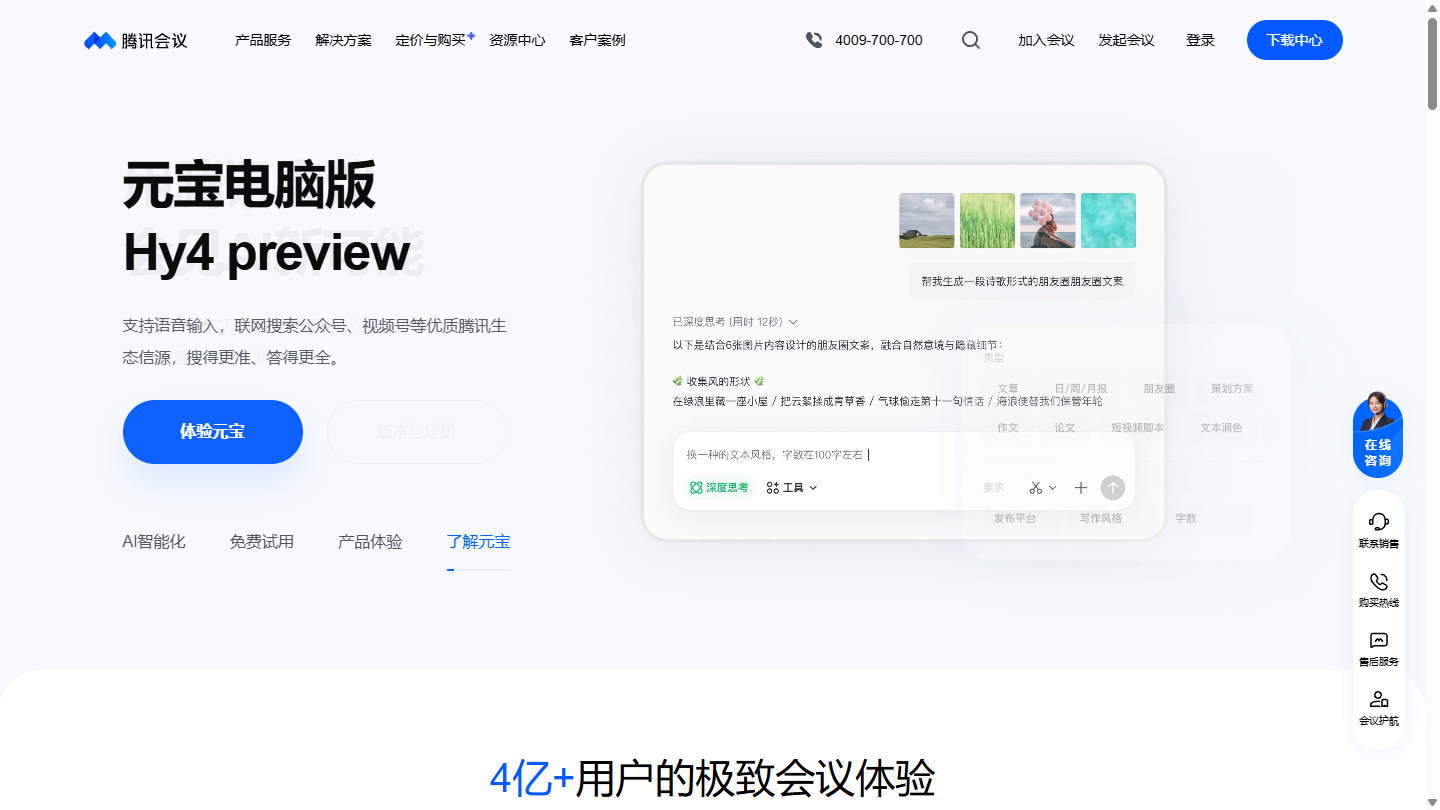The width and height of the screenshot is (1440, 810).
Task: Click the 会议护航 person icon
Action: click(1379, 699)
